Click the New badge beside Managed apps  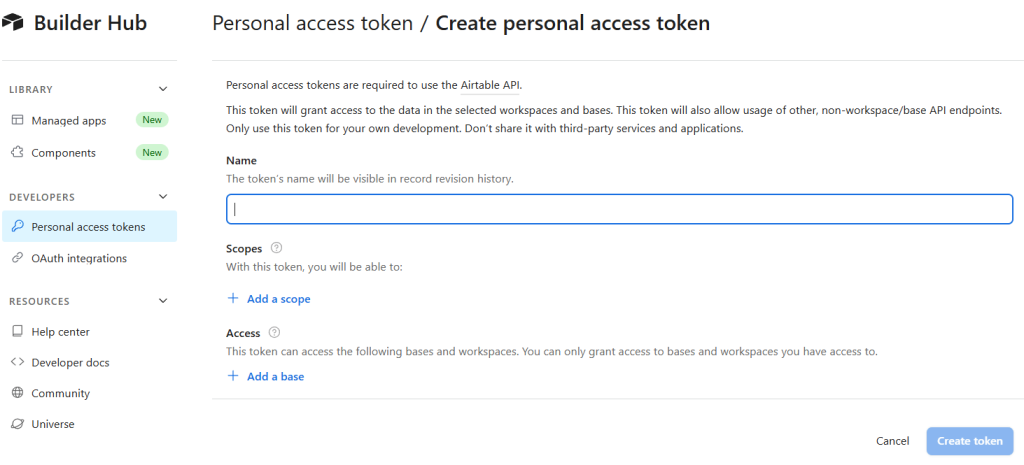[152, 120]
